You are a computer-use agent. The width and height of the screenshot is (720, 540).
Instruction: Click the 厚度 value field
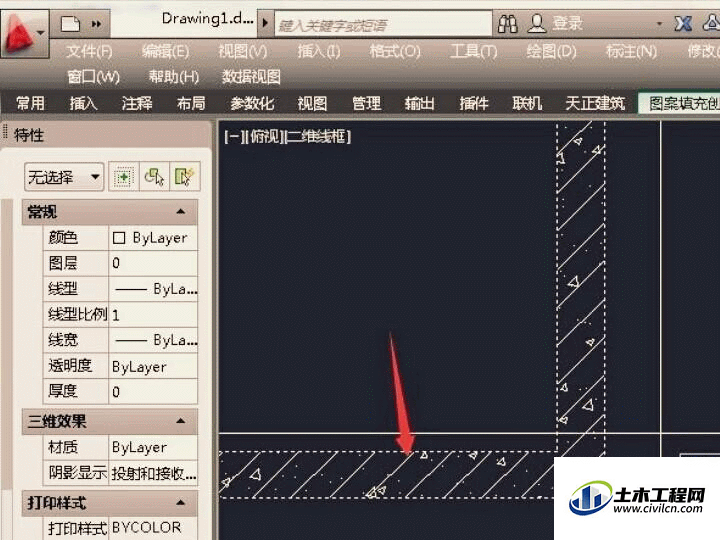(153, 392)
